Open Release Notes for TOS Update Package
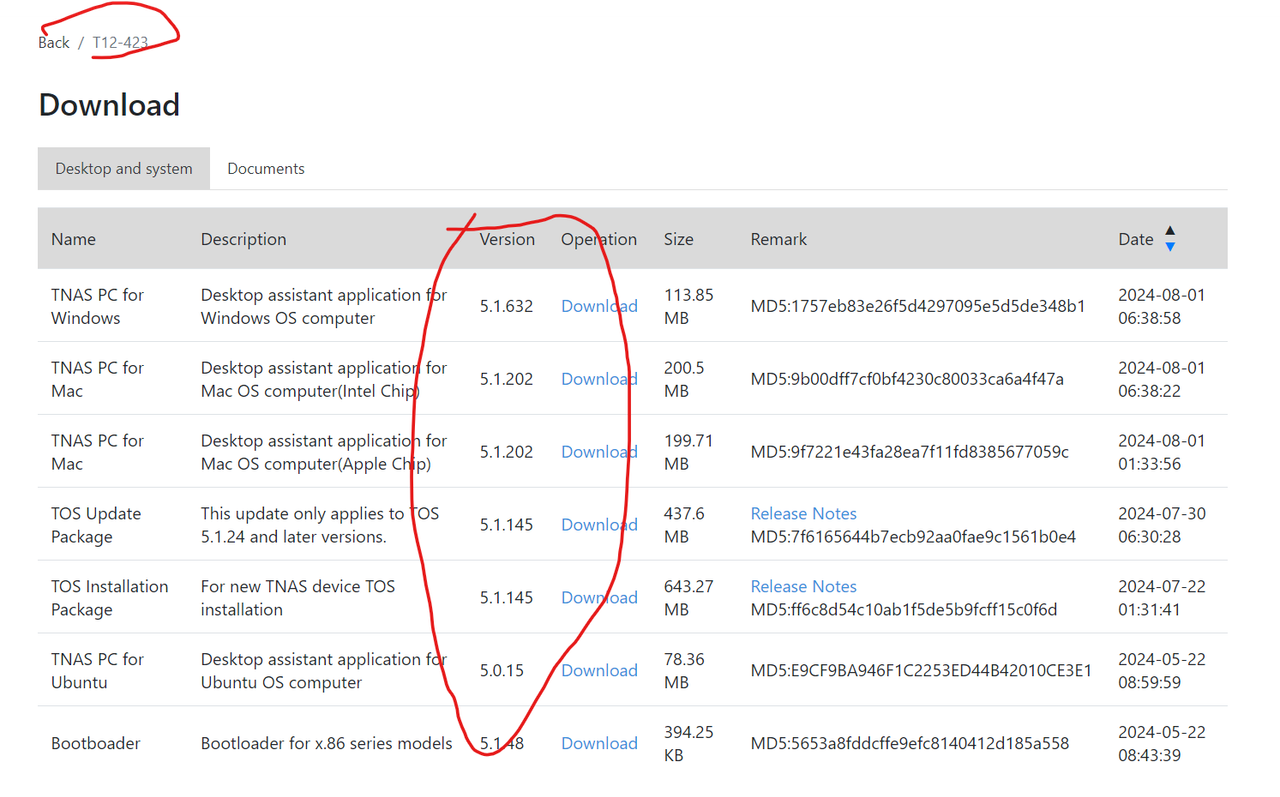Image resolution: width=1280 pixels, height=797 pixels. coord(804,514)
